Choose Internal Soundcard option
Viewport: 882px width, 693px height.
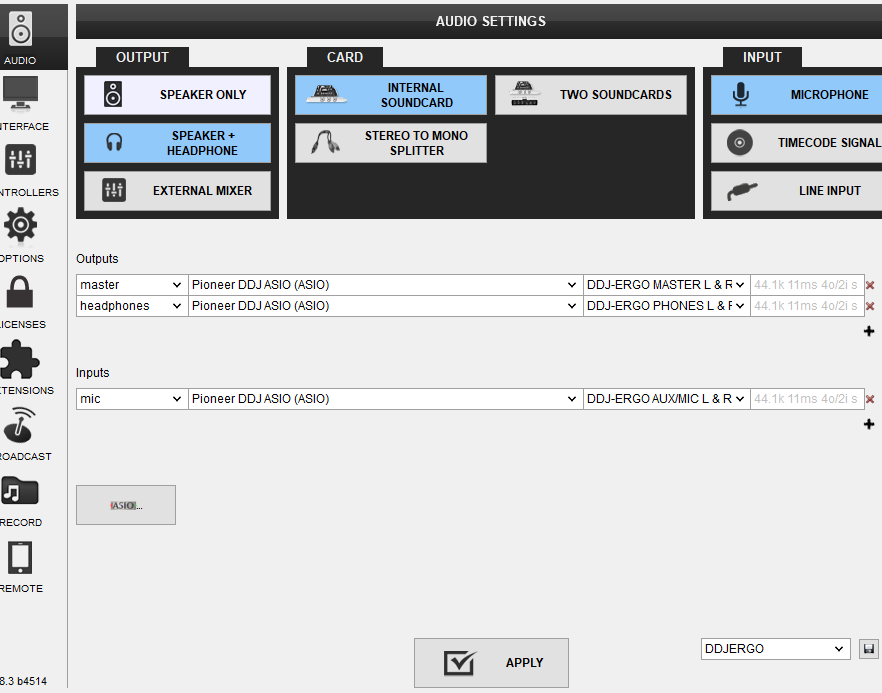390,94
